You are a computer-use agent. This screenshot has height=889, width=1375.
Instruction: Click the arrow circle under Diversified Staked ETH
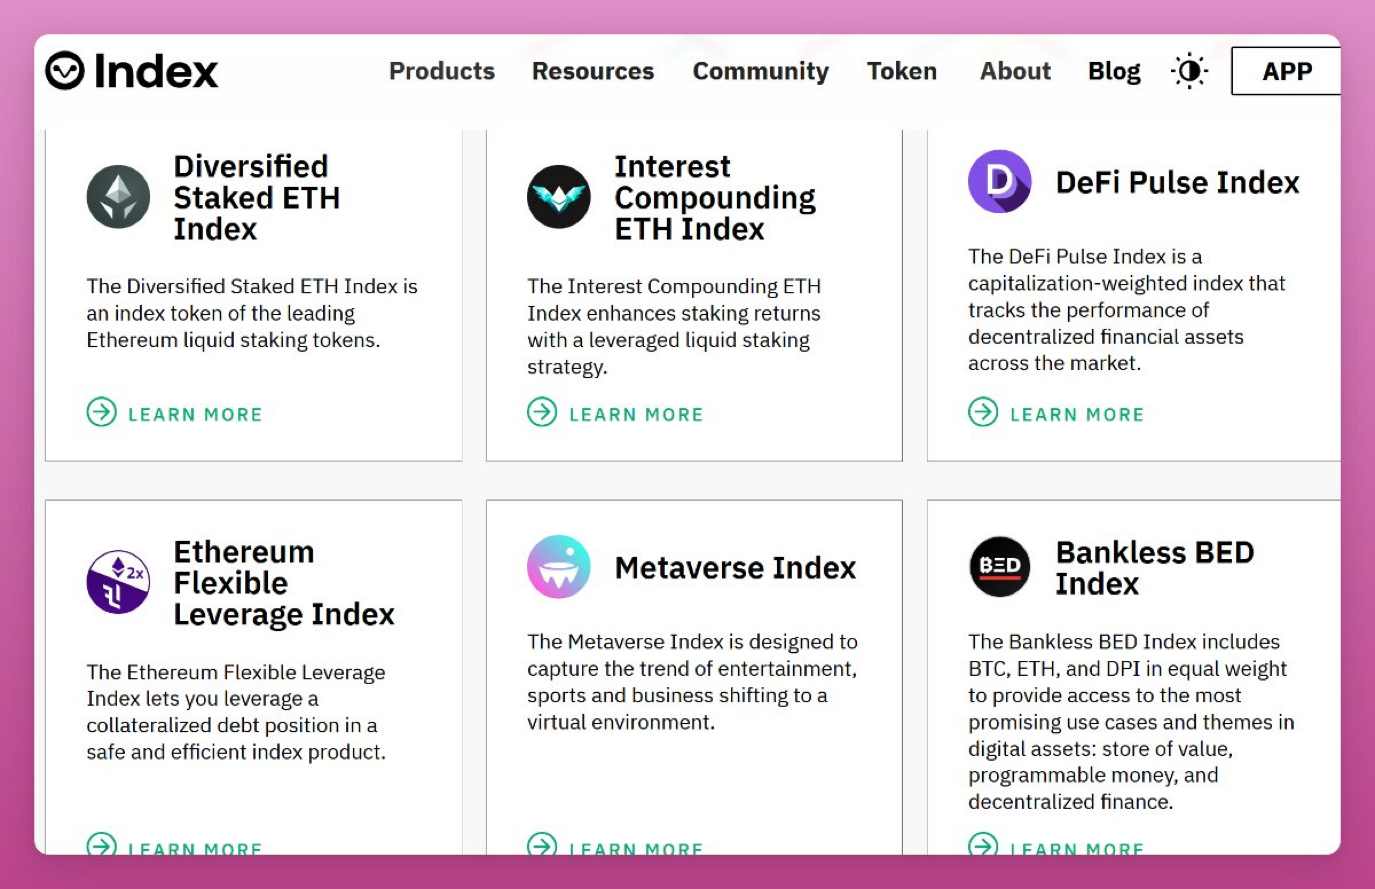click(x=102, y=412)
